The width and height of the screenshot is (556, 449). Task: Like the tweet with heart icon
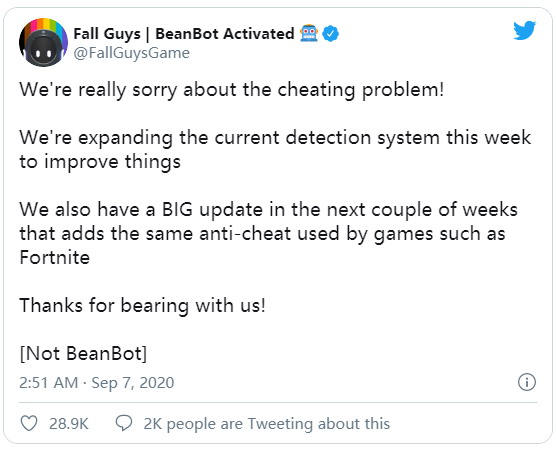point(29,423)
